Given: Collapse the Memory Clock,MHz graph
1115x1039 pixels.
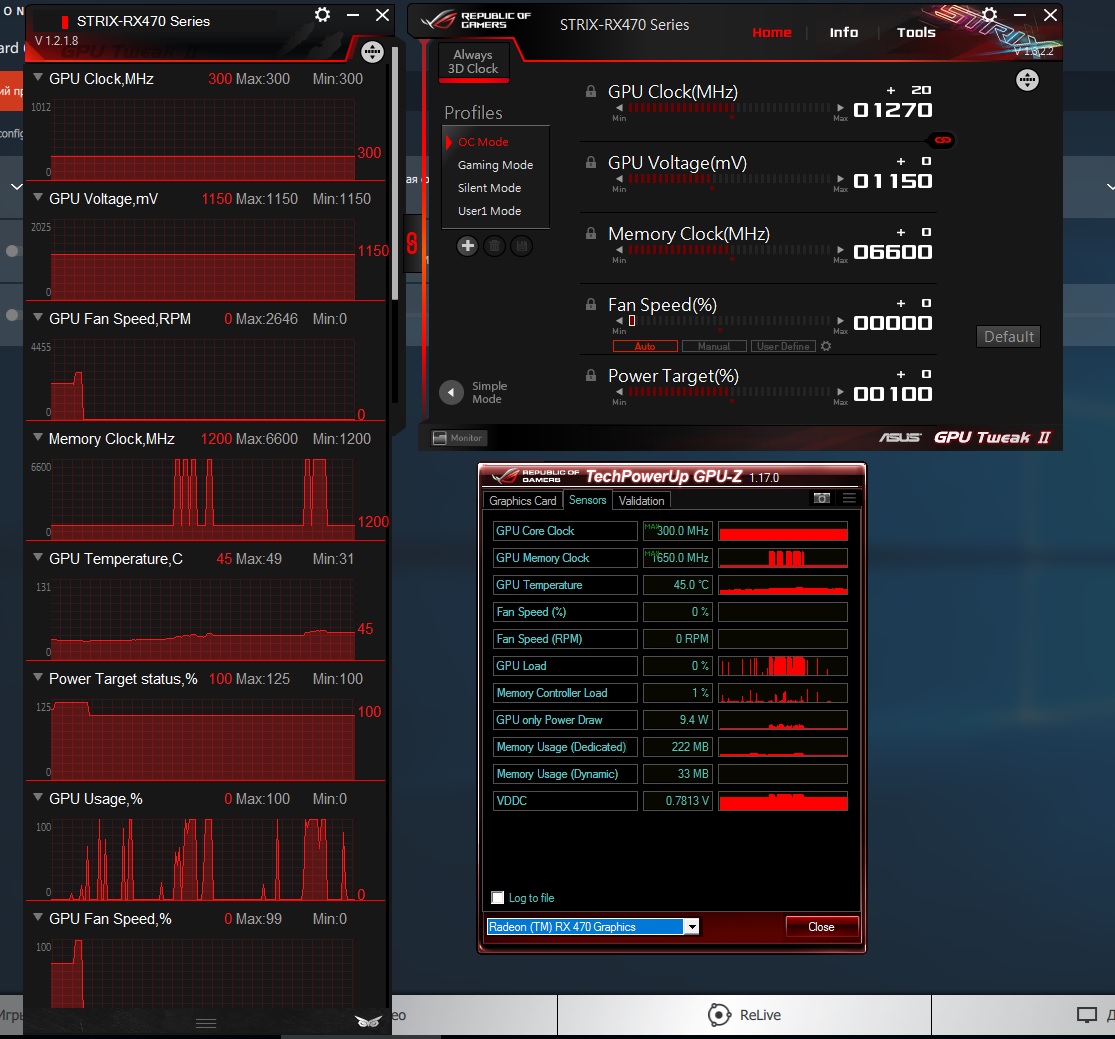Looking at the screenshot, I should tap(38, 437).
